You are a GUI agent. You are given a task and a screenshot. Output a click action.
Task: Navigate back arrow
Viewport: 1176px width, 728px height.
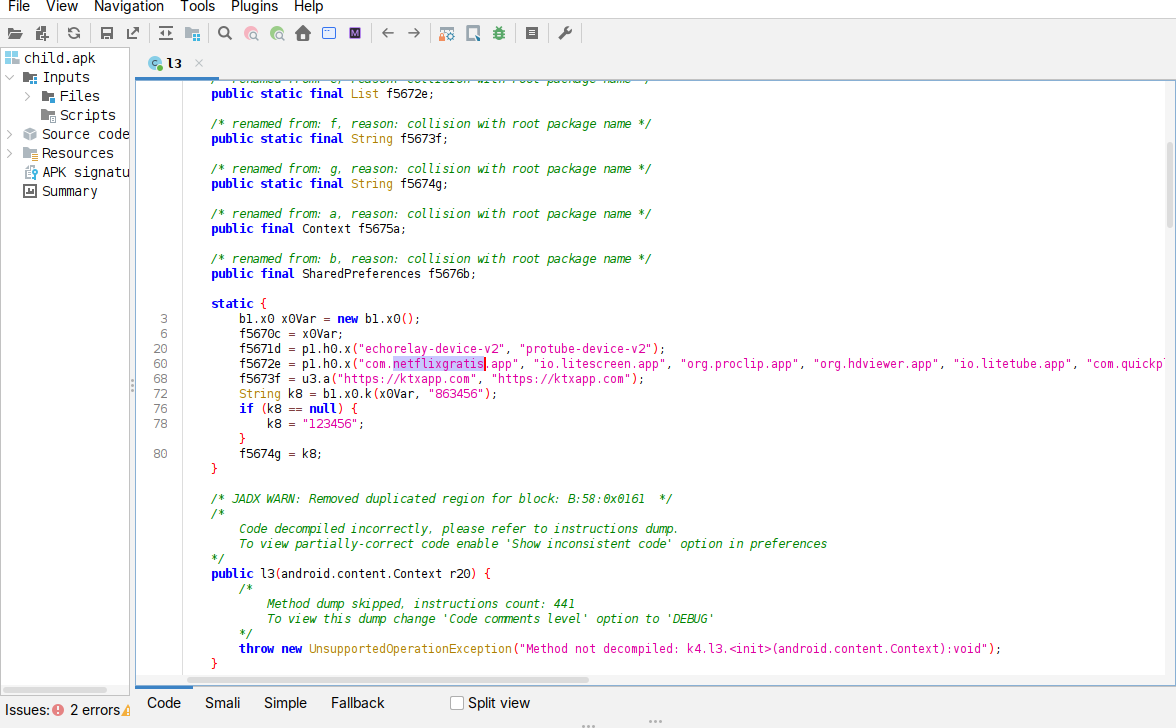tap(388, 33)
